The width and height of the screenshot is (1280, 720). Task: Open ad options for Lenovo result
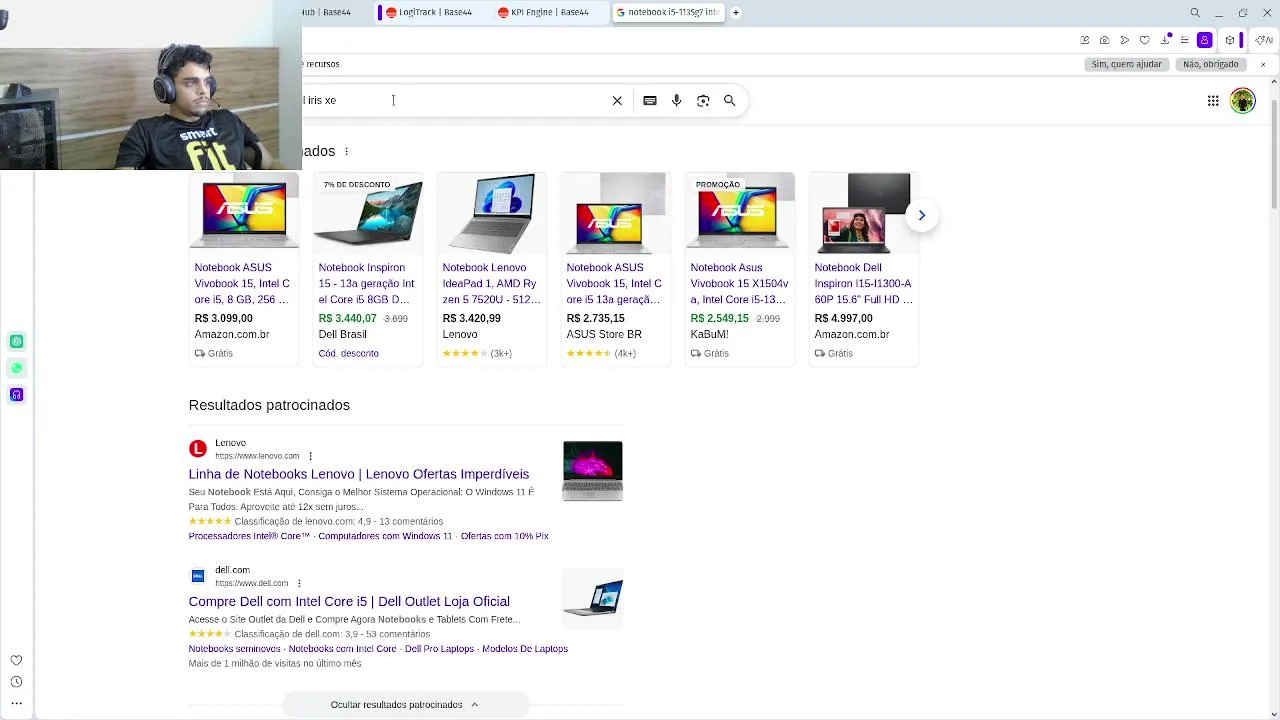point(310,456)
